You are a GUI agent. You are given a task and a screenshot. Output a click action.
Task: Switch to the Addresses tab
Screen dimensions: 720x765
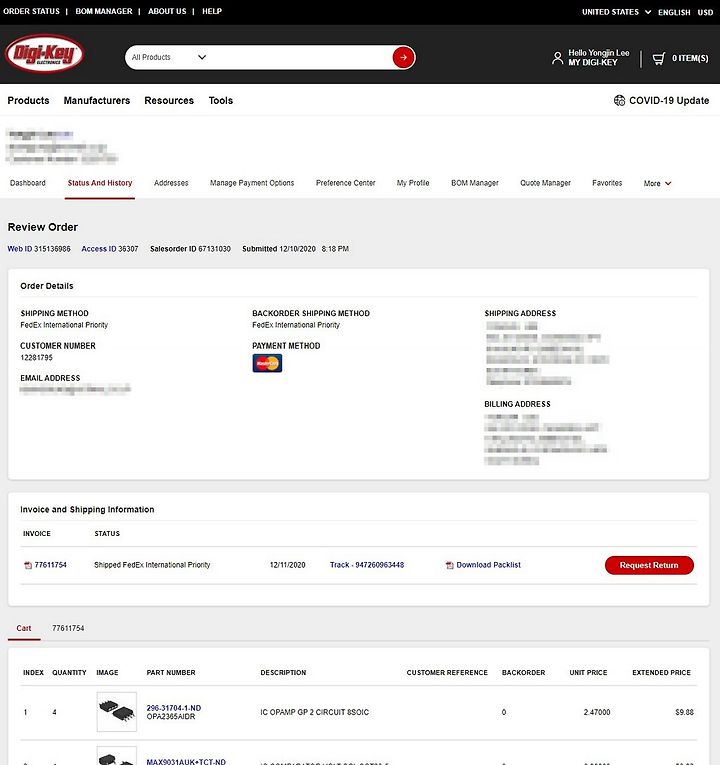[x=171, y=183]
